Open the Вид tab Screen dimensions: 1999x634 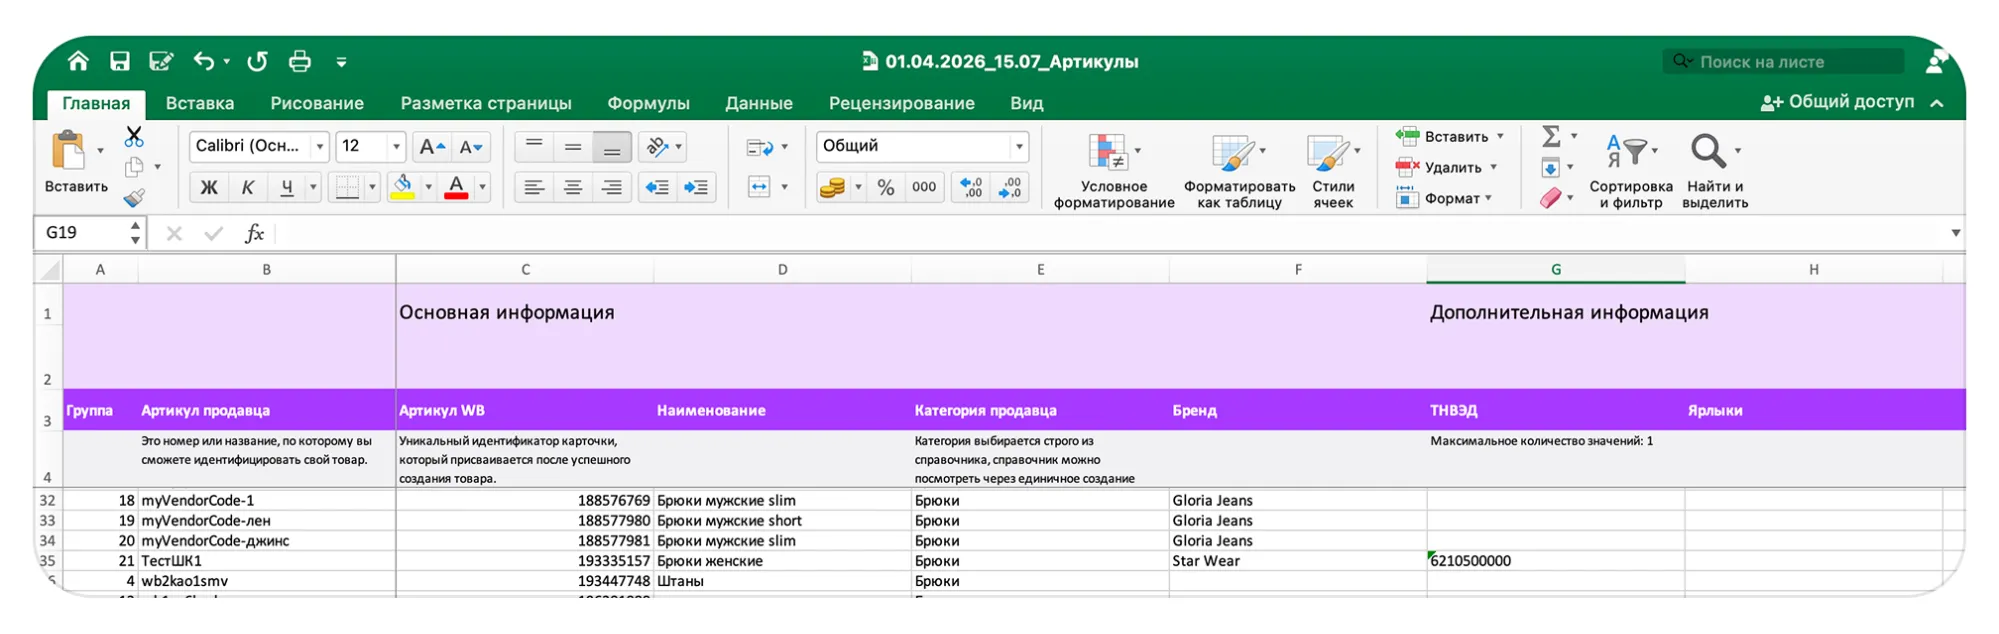pyautogui.click(x=1026, y=103)
